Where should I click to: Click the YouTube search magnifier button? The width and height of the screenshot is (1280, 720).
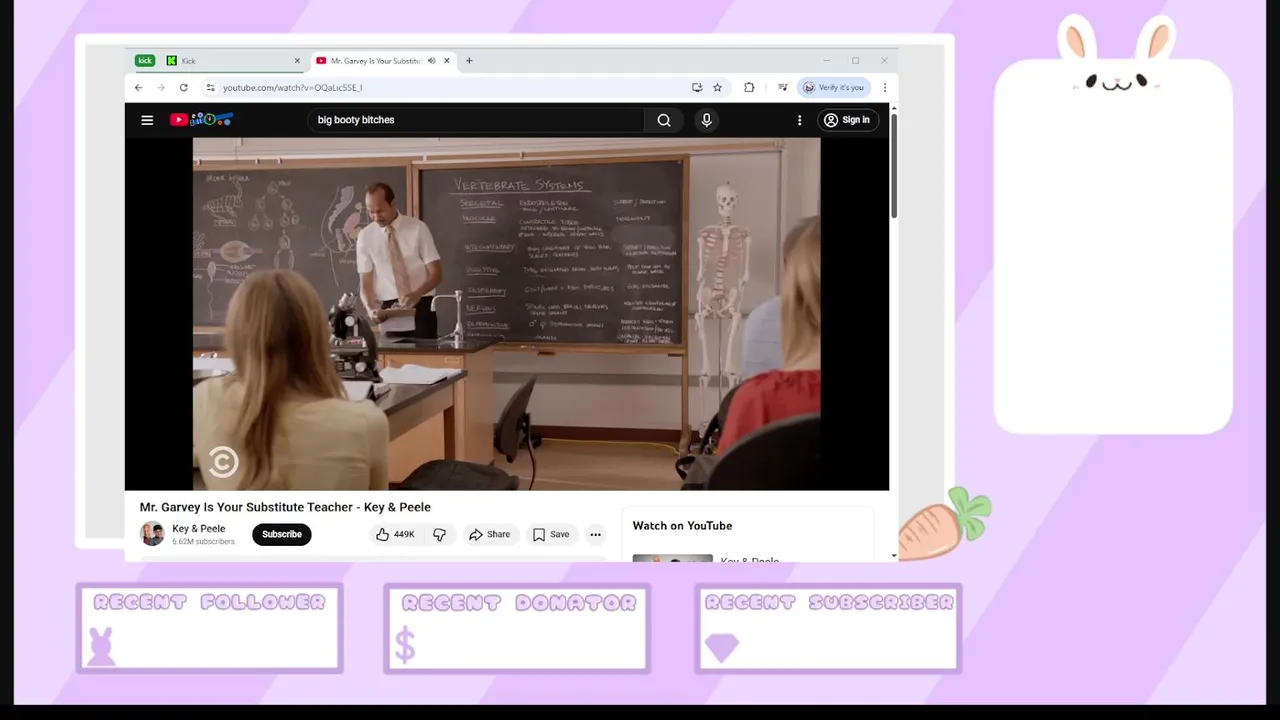(664, 120)
